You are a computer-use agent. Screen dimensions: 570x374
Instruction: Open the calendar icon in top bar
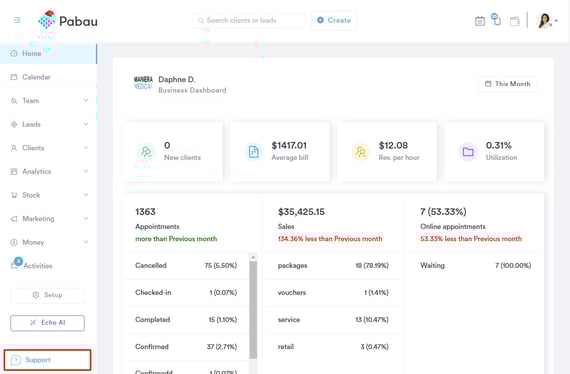[x=479, y=21]
